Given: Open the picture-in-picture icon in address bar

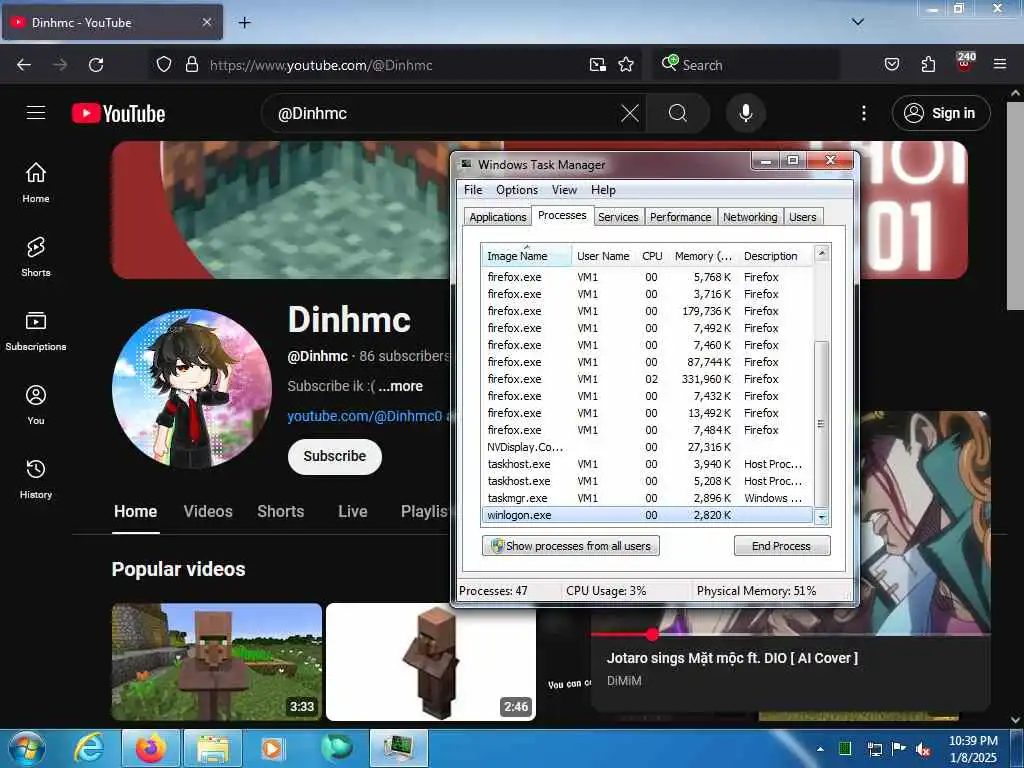Looking at the screenshot, I should pos(598,65).
